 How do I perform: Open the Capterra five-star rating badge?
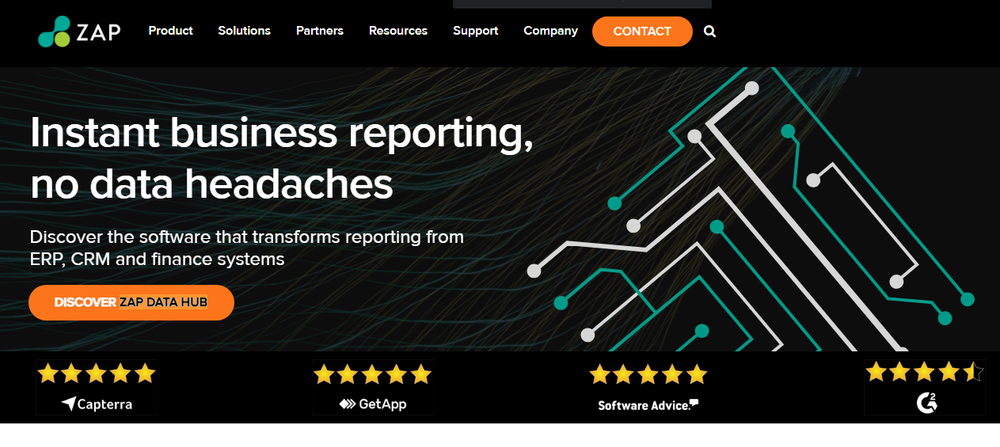point(97,387)
